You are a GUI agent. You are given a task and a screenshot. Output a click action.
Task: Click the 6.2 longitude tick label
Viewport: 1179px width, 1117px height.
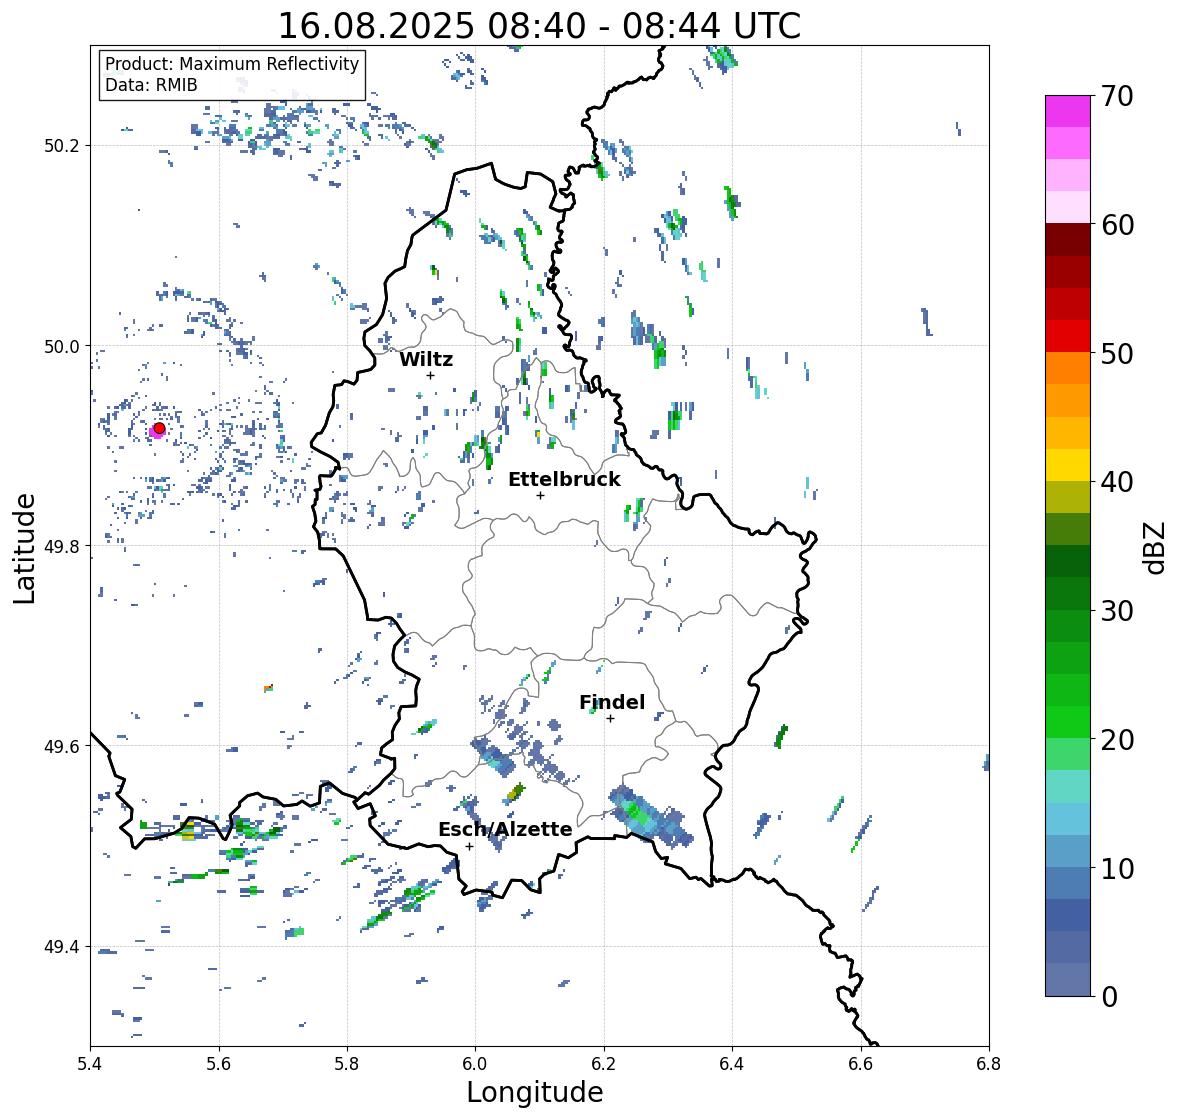pos(604,1064)
